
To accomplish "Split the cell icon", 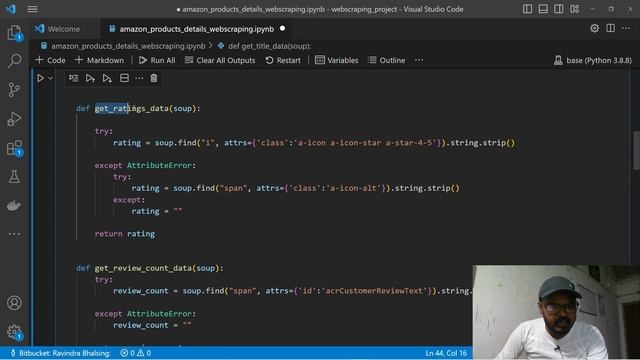I will pos(124,78).
